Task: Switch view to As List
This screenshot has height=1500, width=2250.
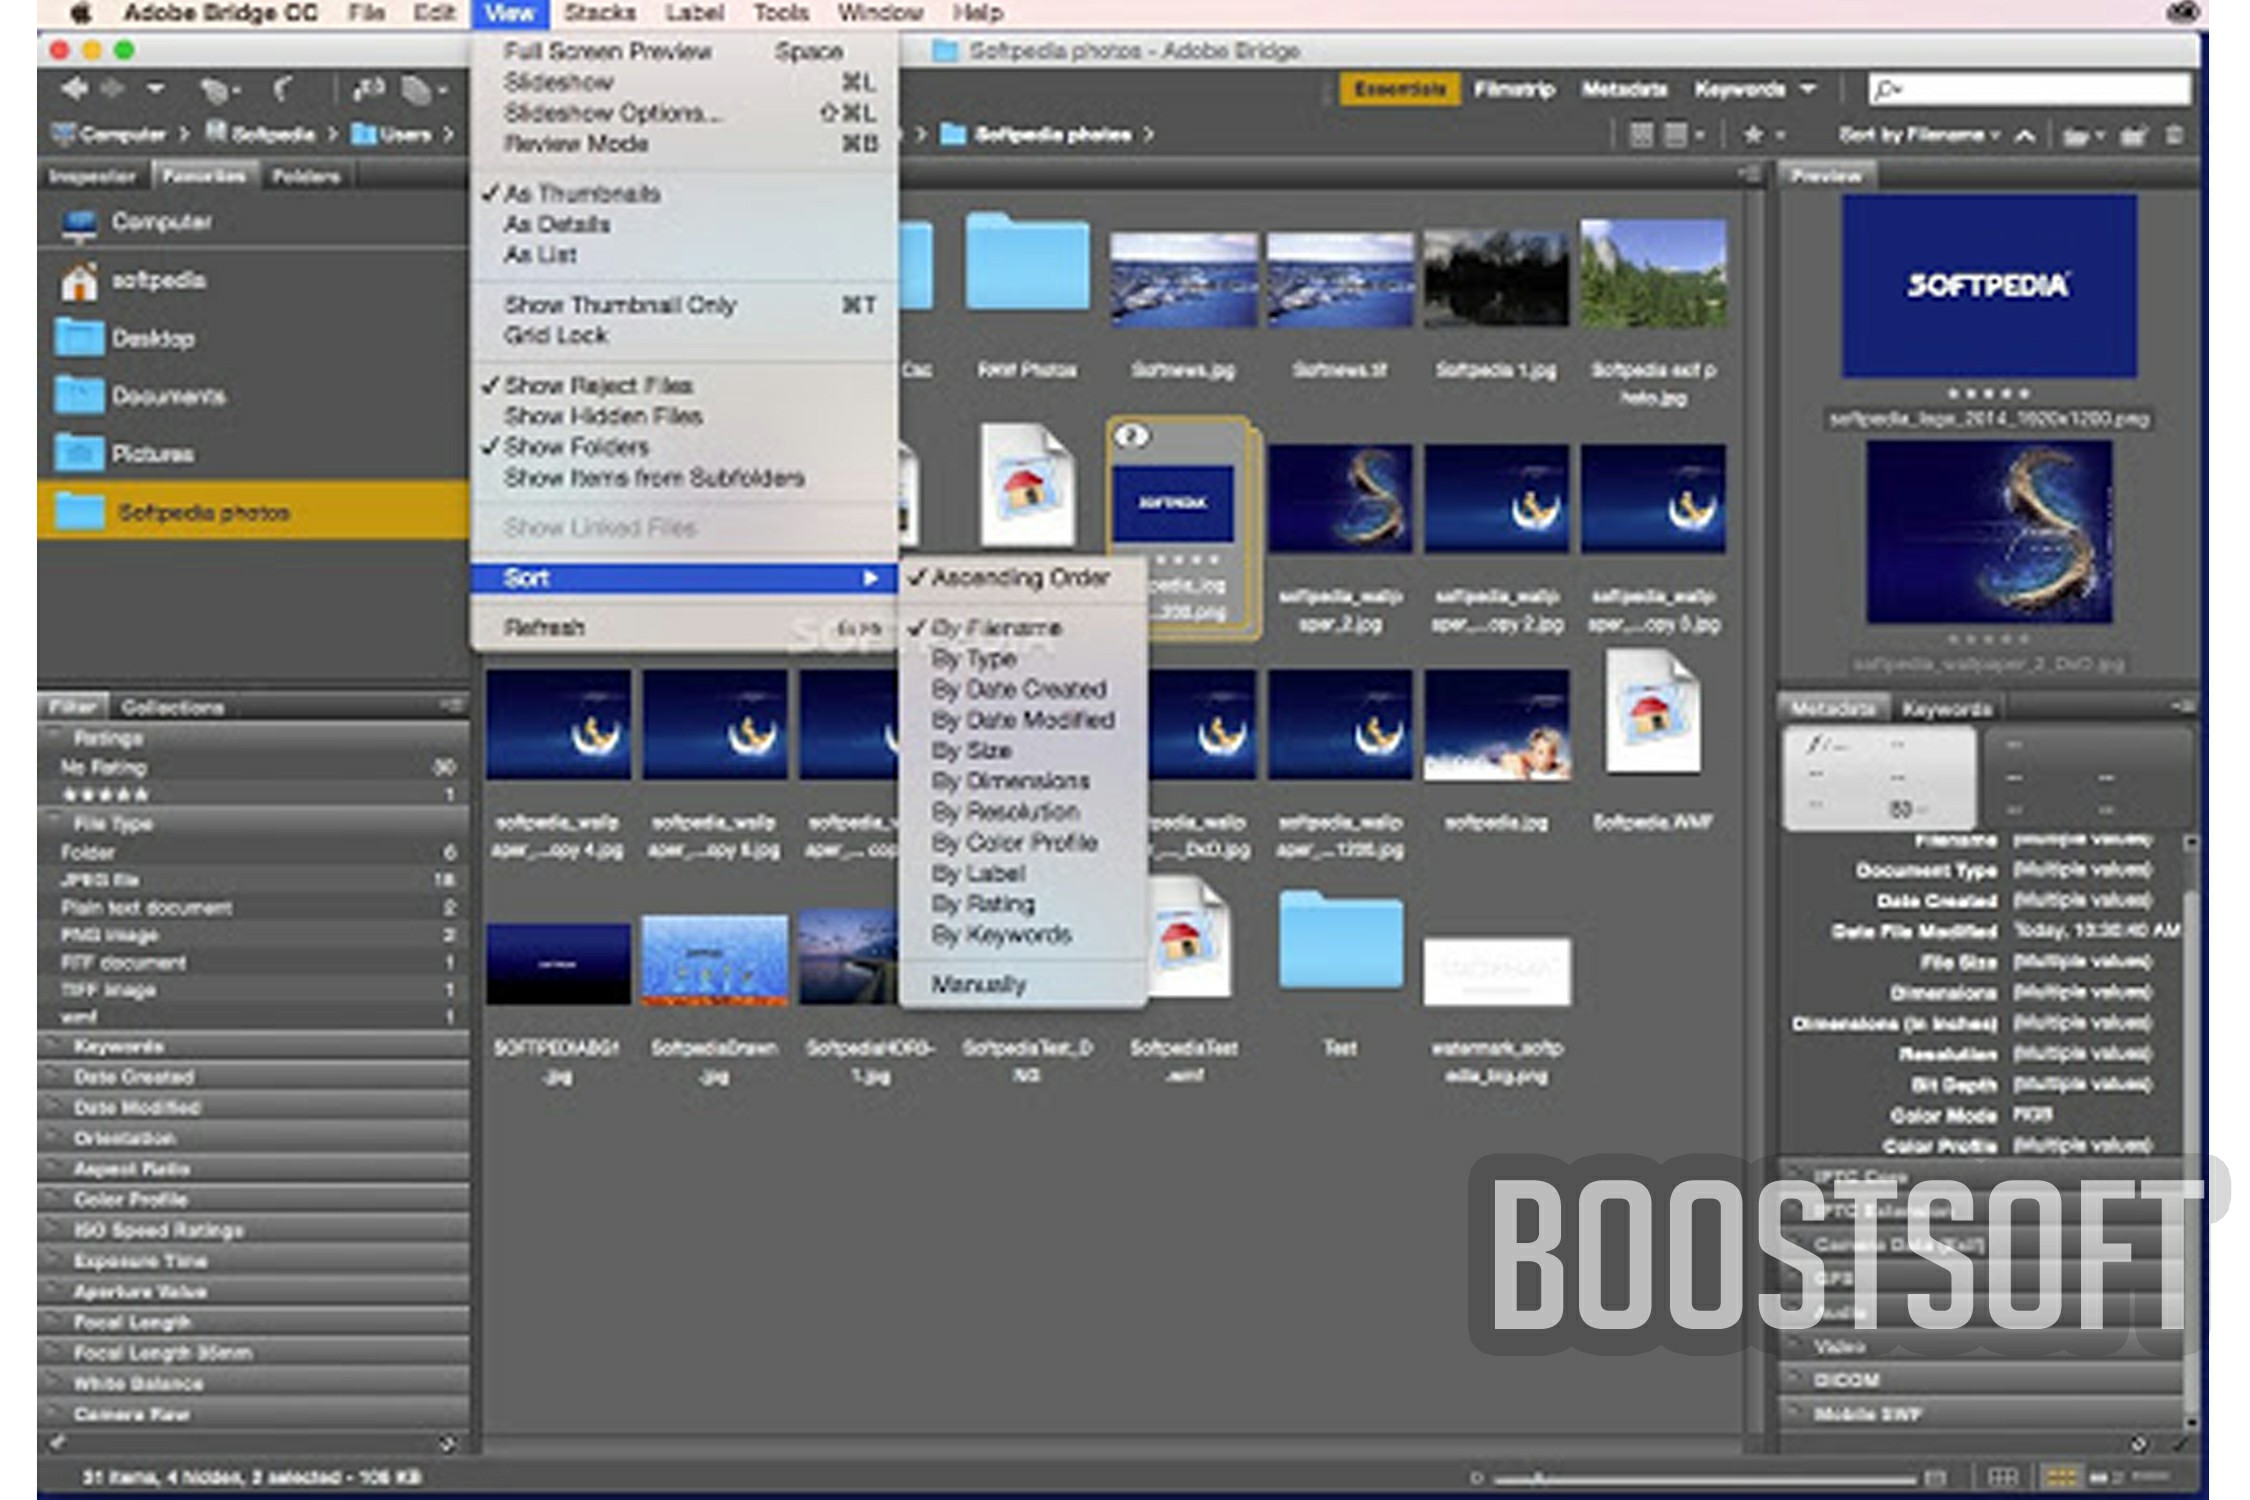Action: (x=684, y=255)
